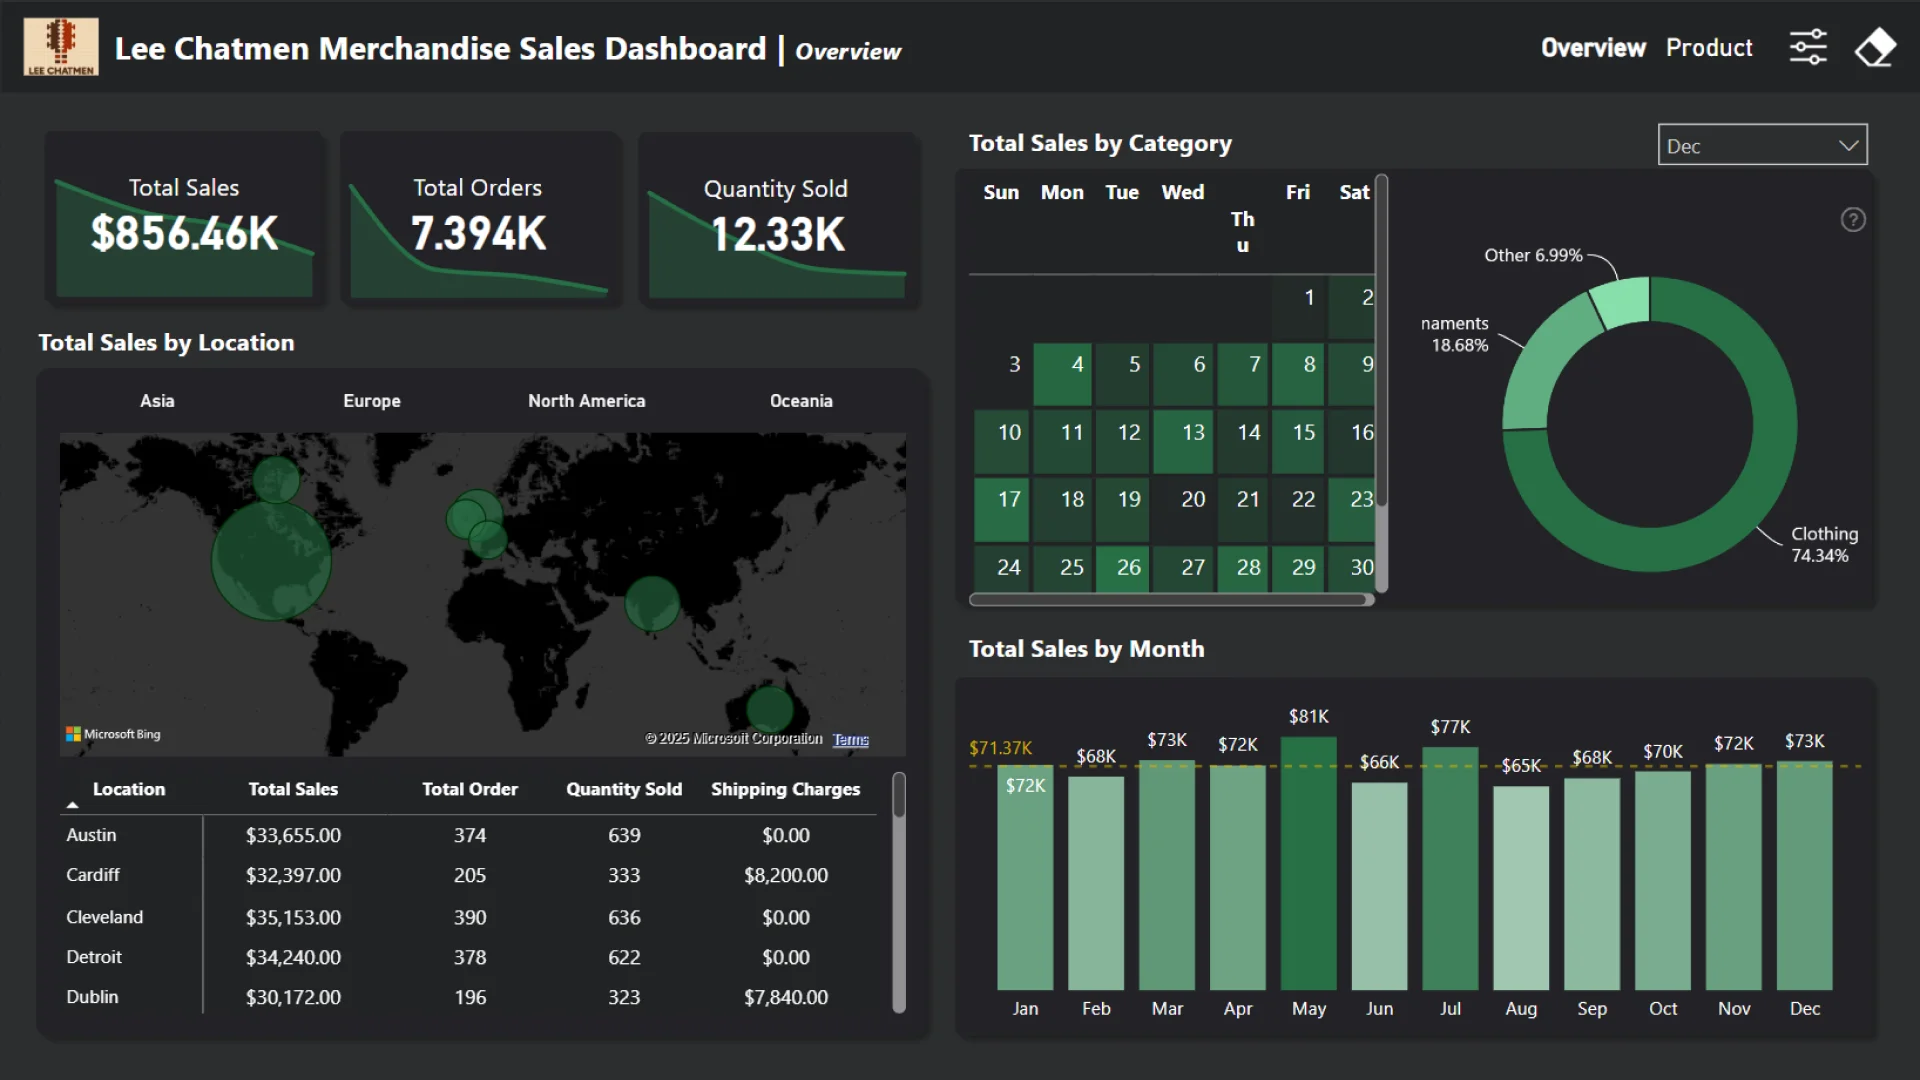
Task: Select calendar day 13
Action: (1183, 441)
